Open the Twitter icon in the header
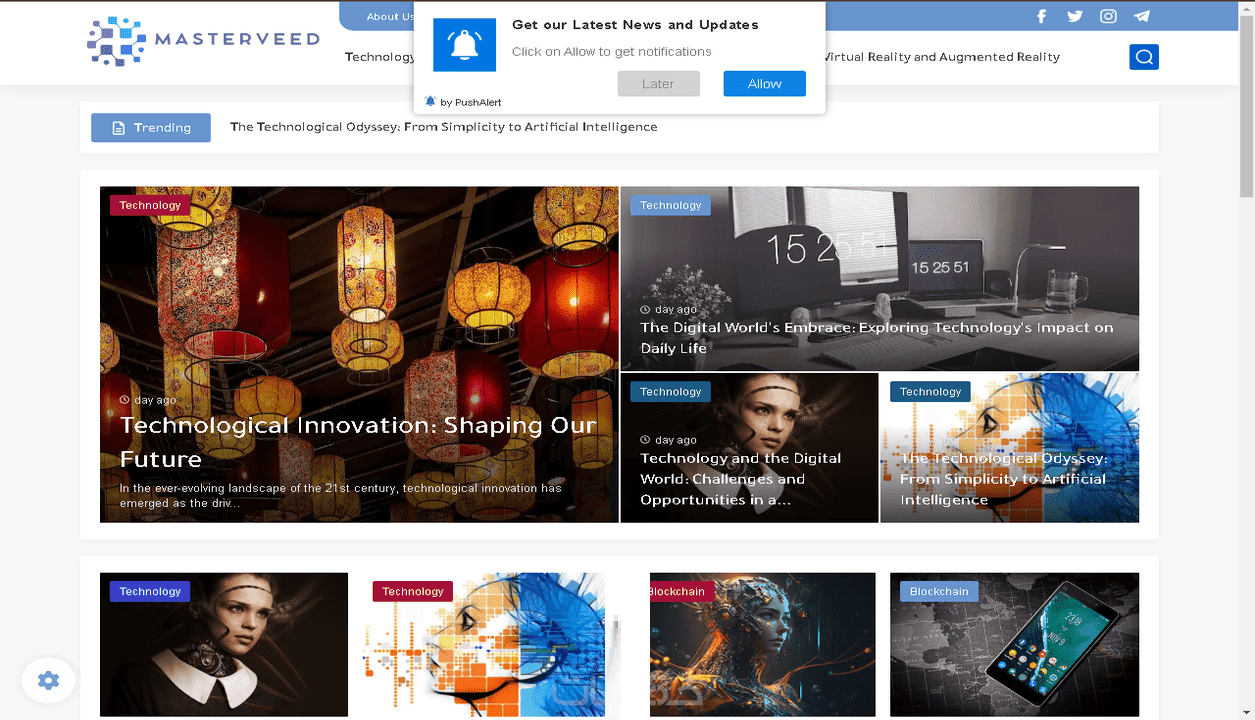Screen dimensions: 1255x720 1075,16
